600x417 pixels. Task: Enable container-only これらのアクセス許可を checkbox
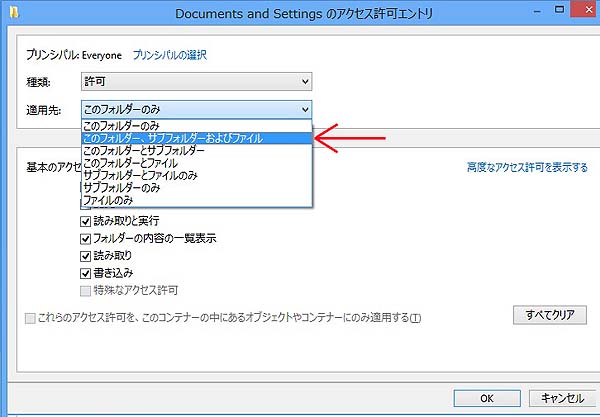point(29,318)
